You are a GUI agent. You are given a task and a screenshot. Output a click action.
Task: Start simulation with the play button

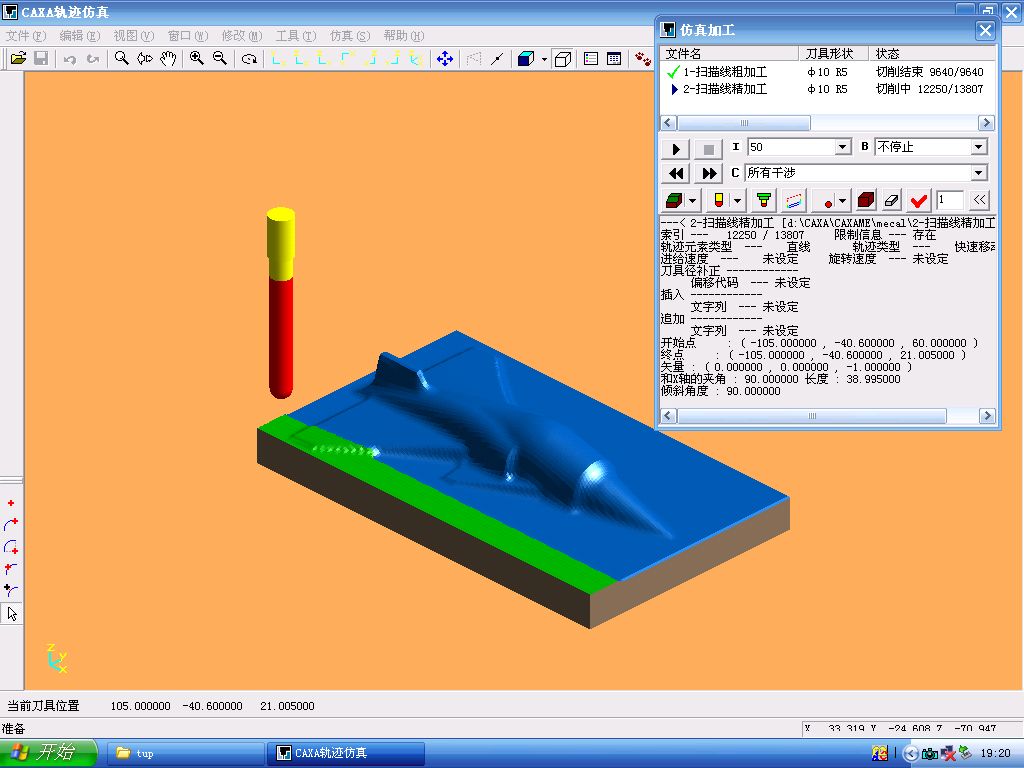[676, 149]
